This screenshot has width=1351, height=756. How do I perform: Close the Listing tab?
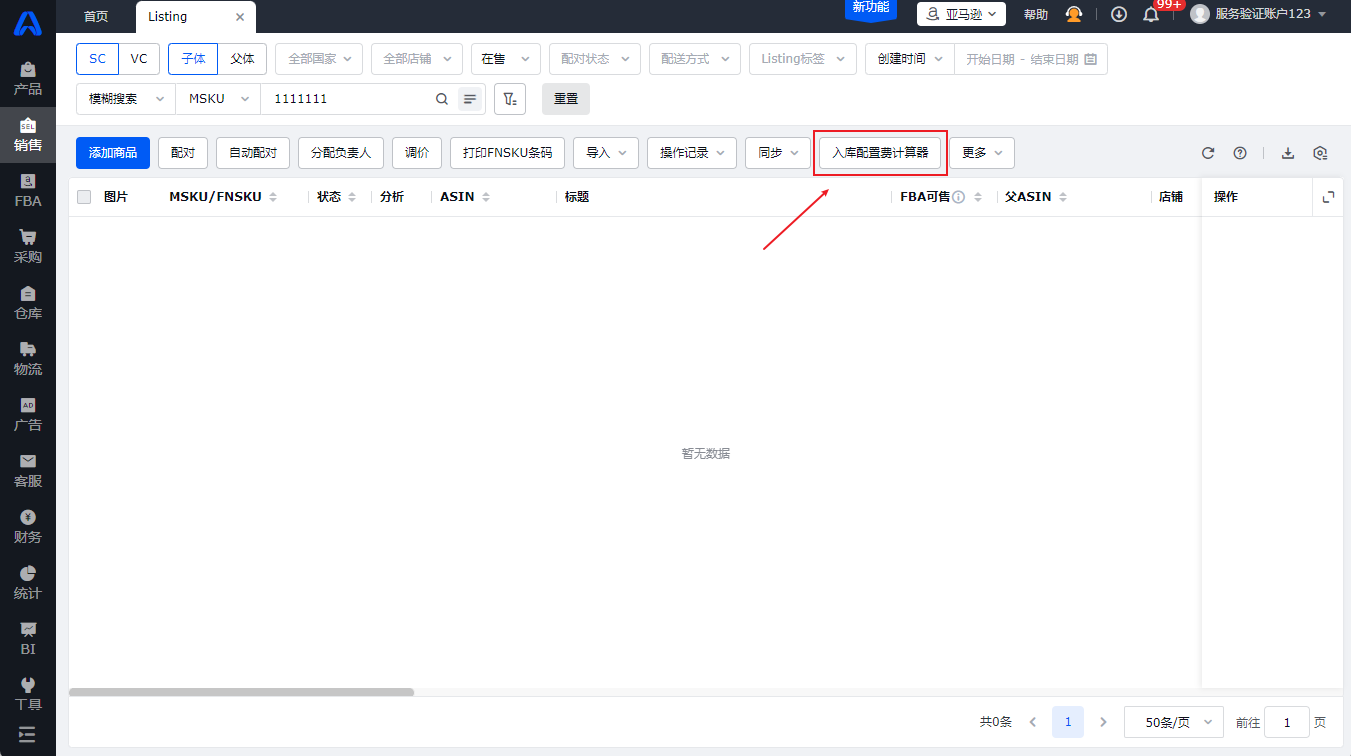(240, 17)
